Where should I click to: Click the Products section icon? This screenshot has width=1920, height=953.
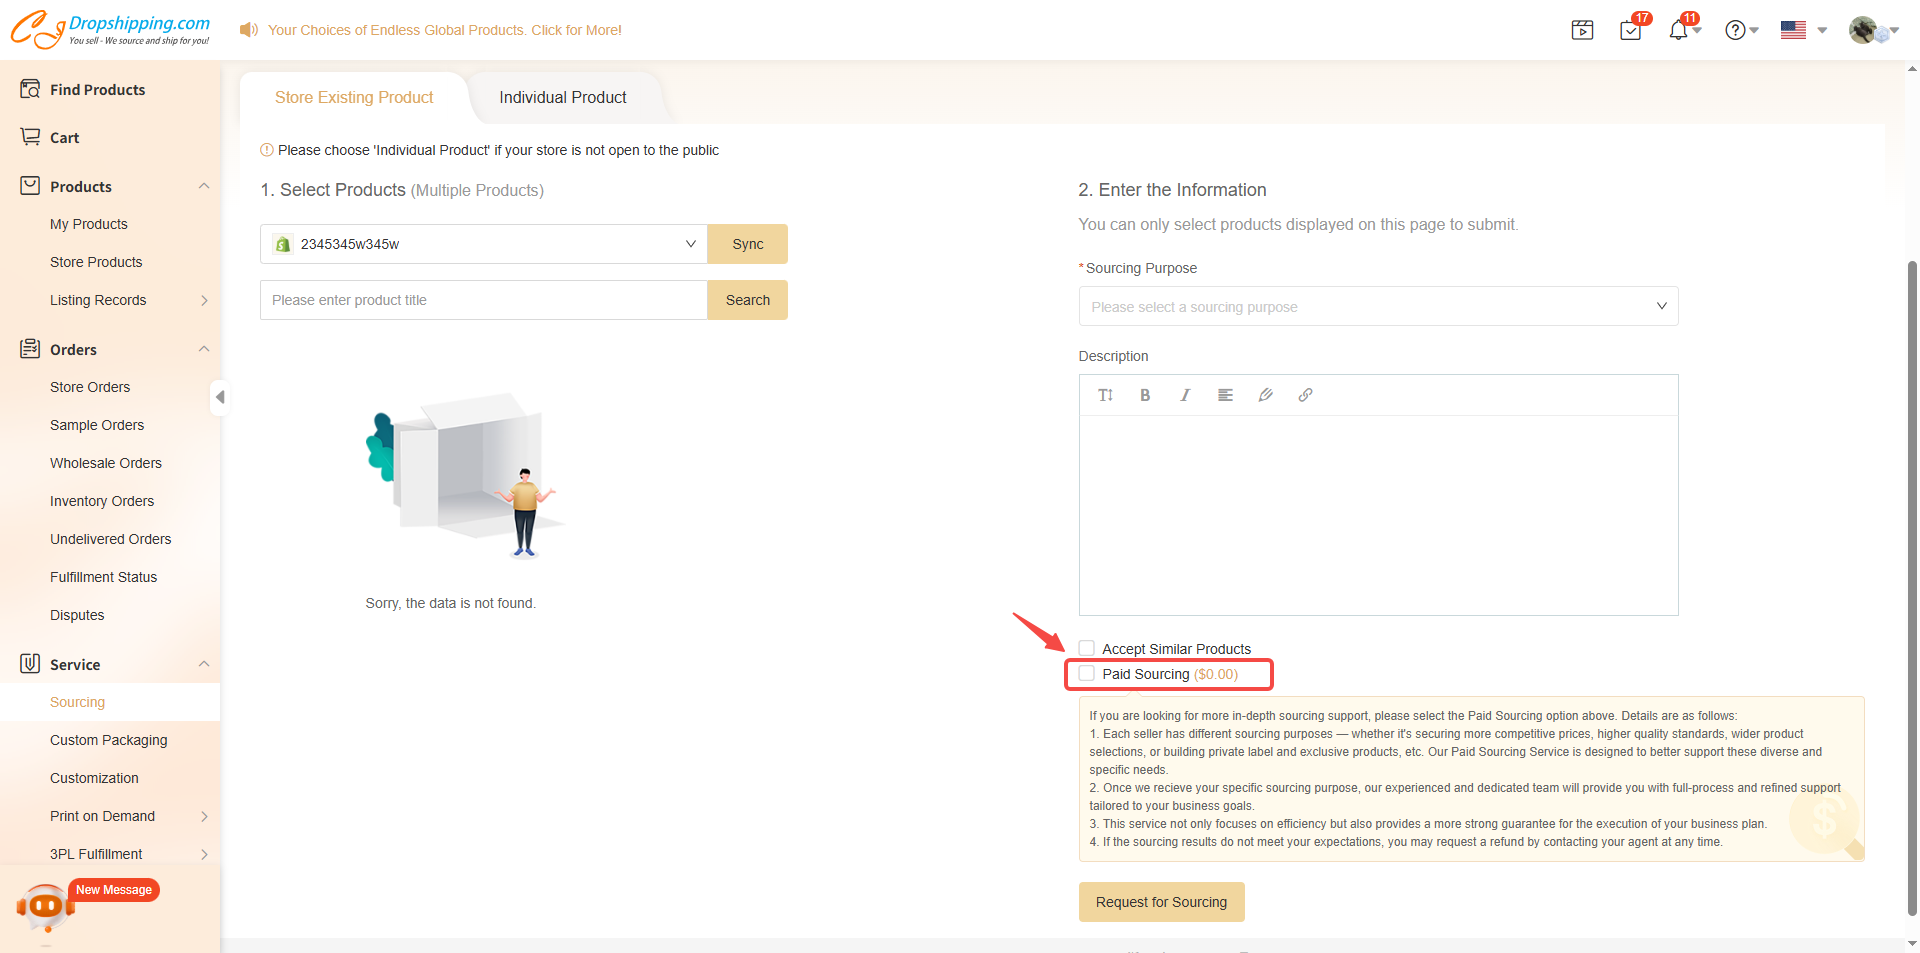click(30, 186)
